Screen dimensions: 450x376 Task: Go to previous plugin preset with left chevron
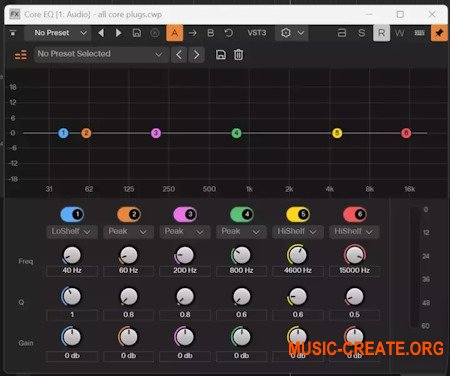[x=179, y=54]
